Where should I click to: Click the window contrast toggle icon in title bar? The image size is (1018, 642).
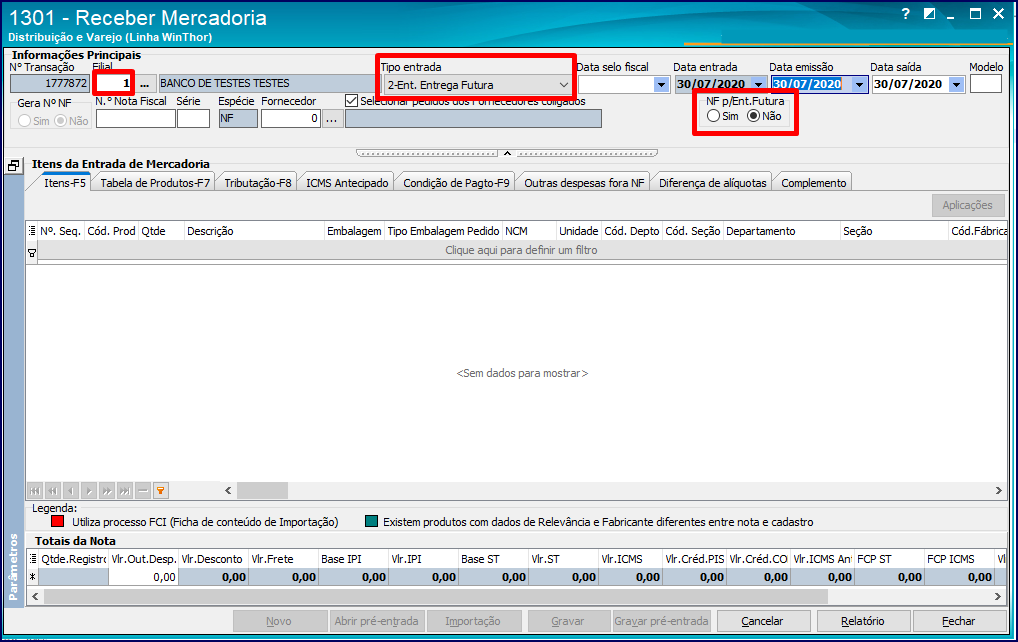(x=930, y=14)
